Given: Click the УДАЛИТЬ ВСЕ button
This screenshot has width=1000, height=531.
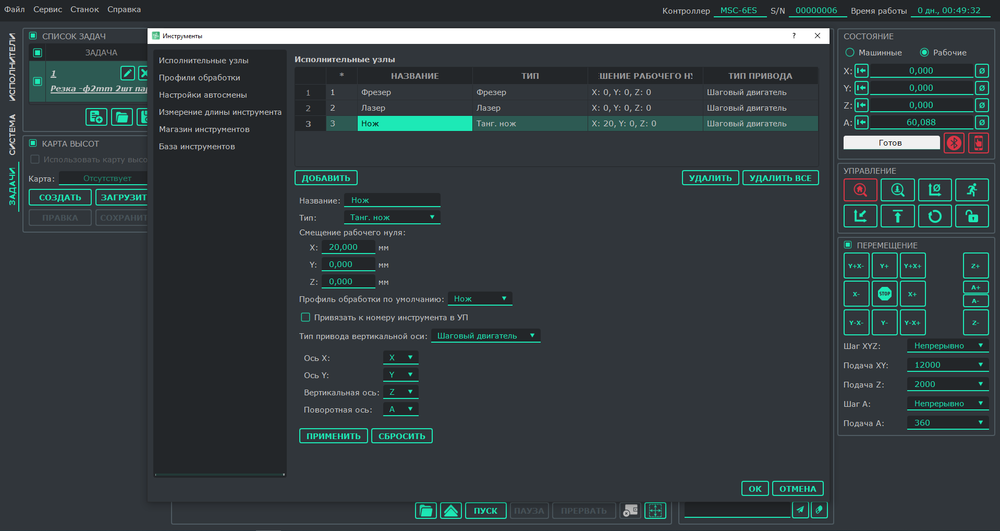Looking at the screenshot, I should (781, 178).
